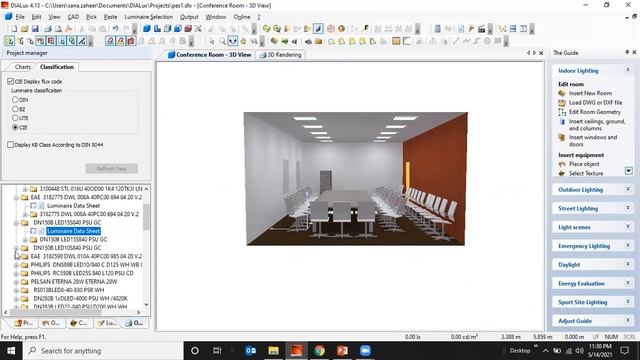Click the blue cube 3D view icon
Screen dimensions: 640x360
click(x=147, y=29)
